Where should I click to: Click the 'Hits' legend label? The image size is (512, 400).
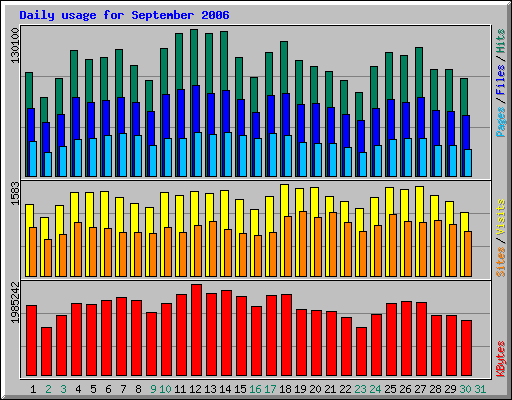[500, 41]
